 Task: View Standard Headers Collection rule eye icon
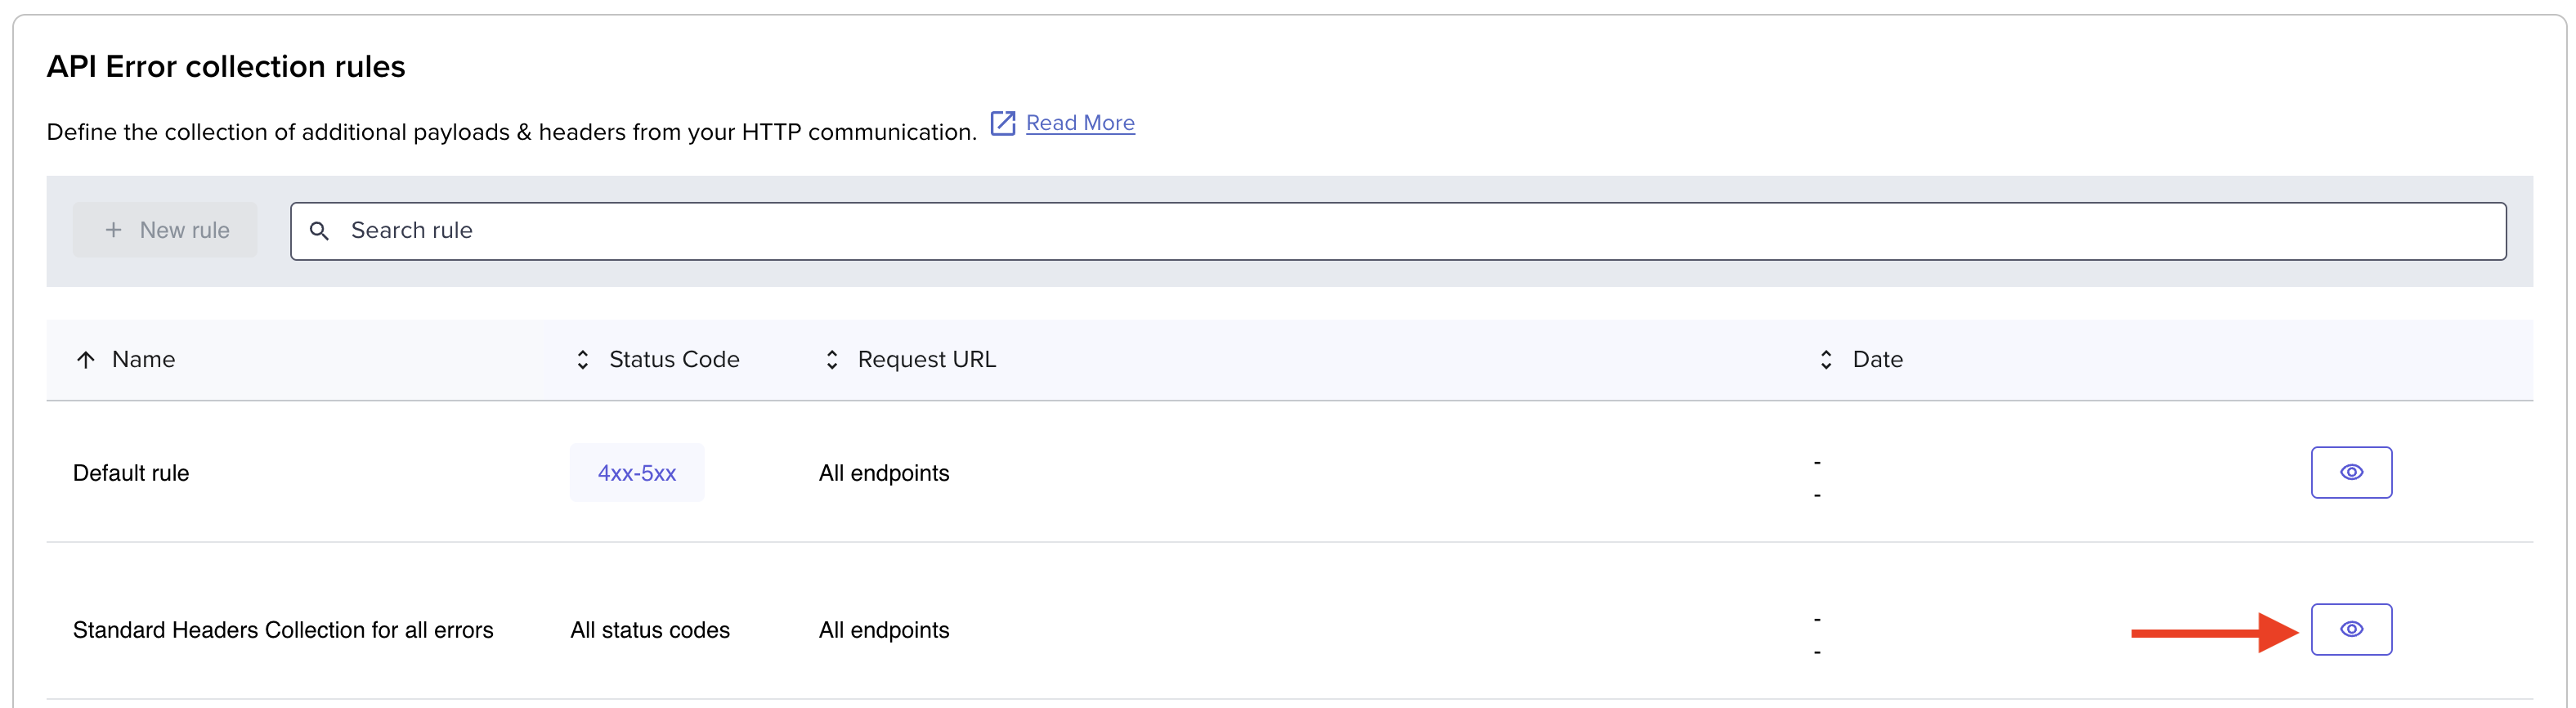(x=2351, y=629)
